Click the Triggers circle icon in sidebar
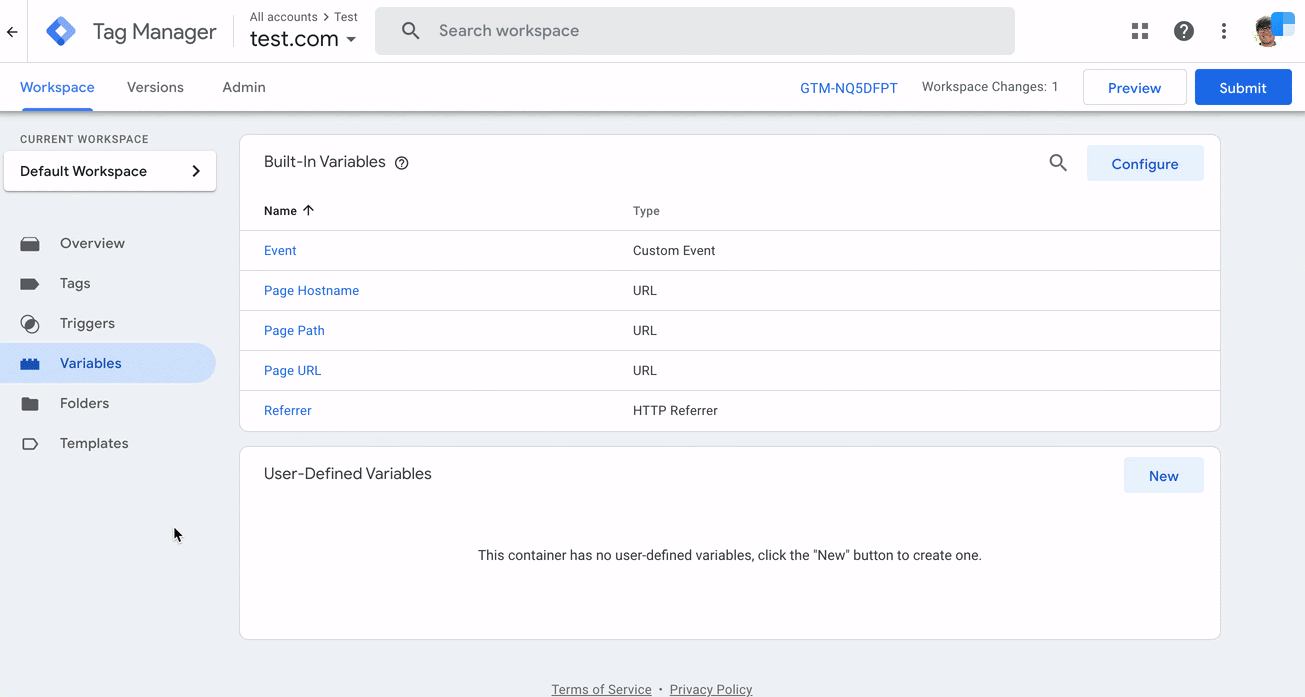Screen dimensions: 1305x697 [30, 324]
